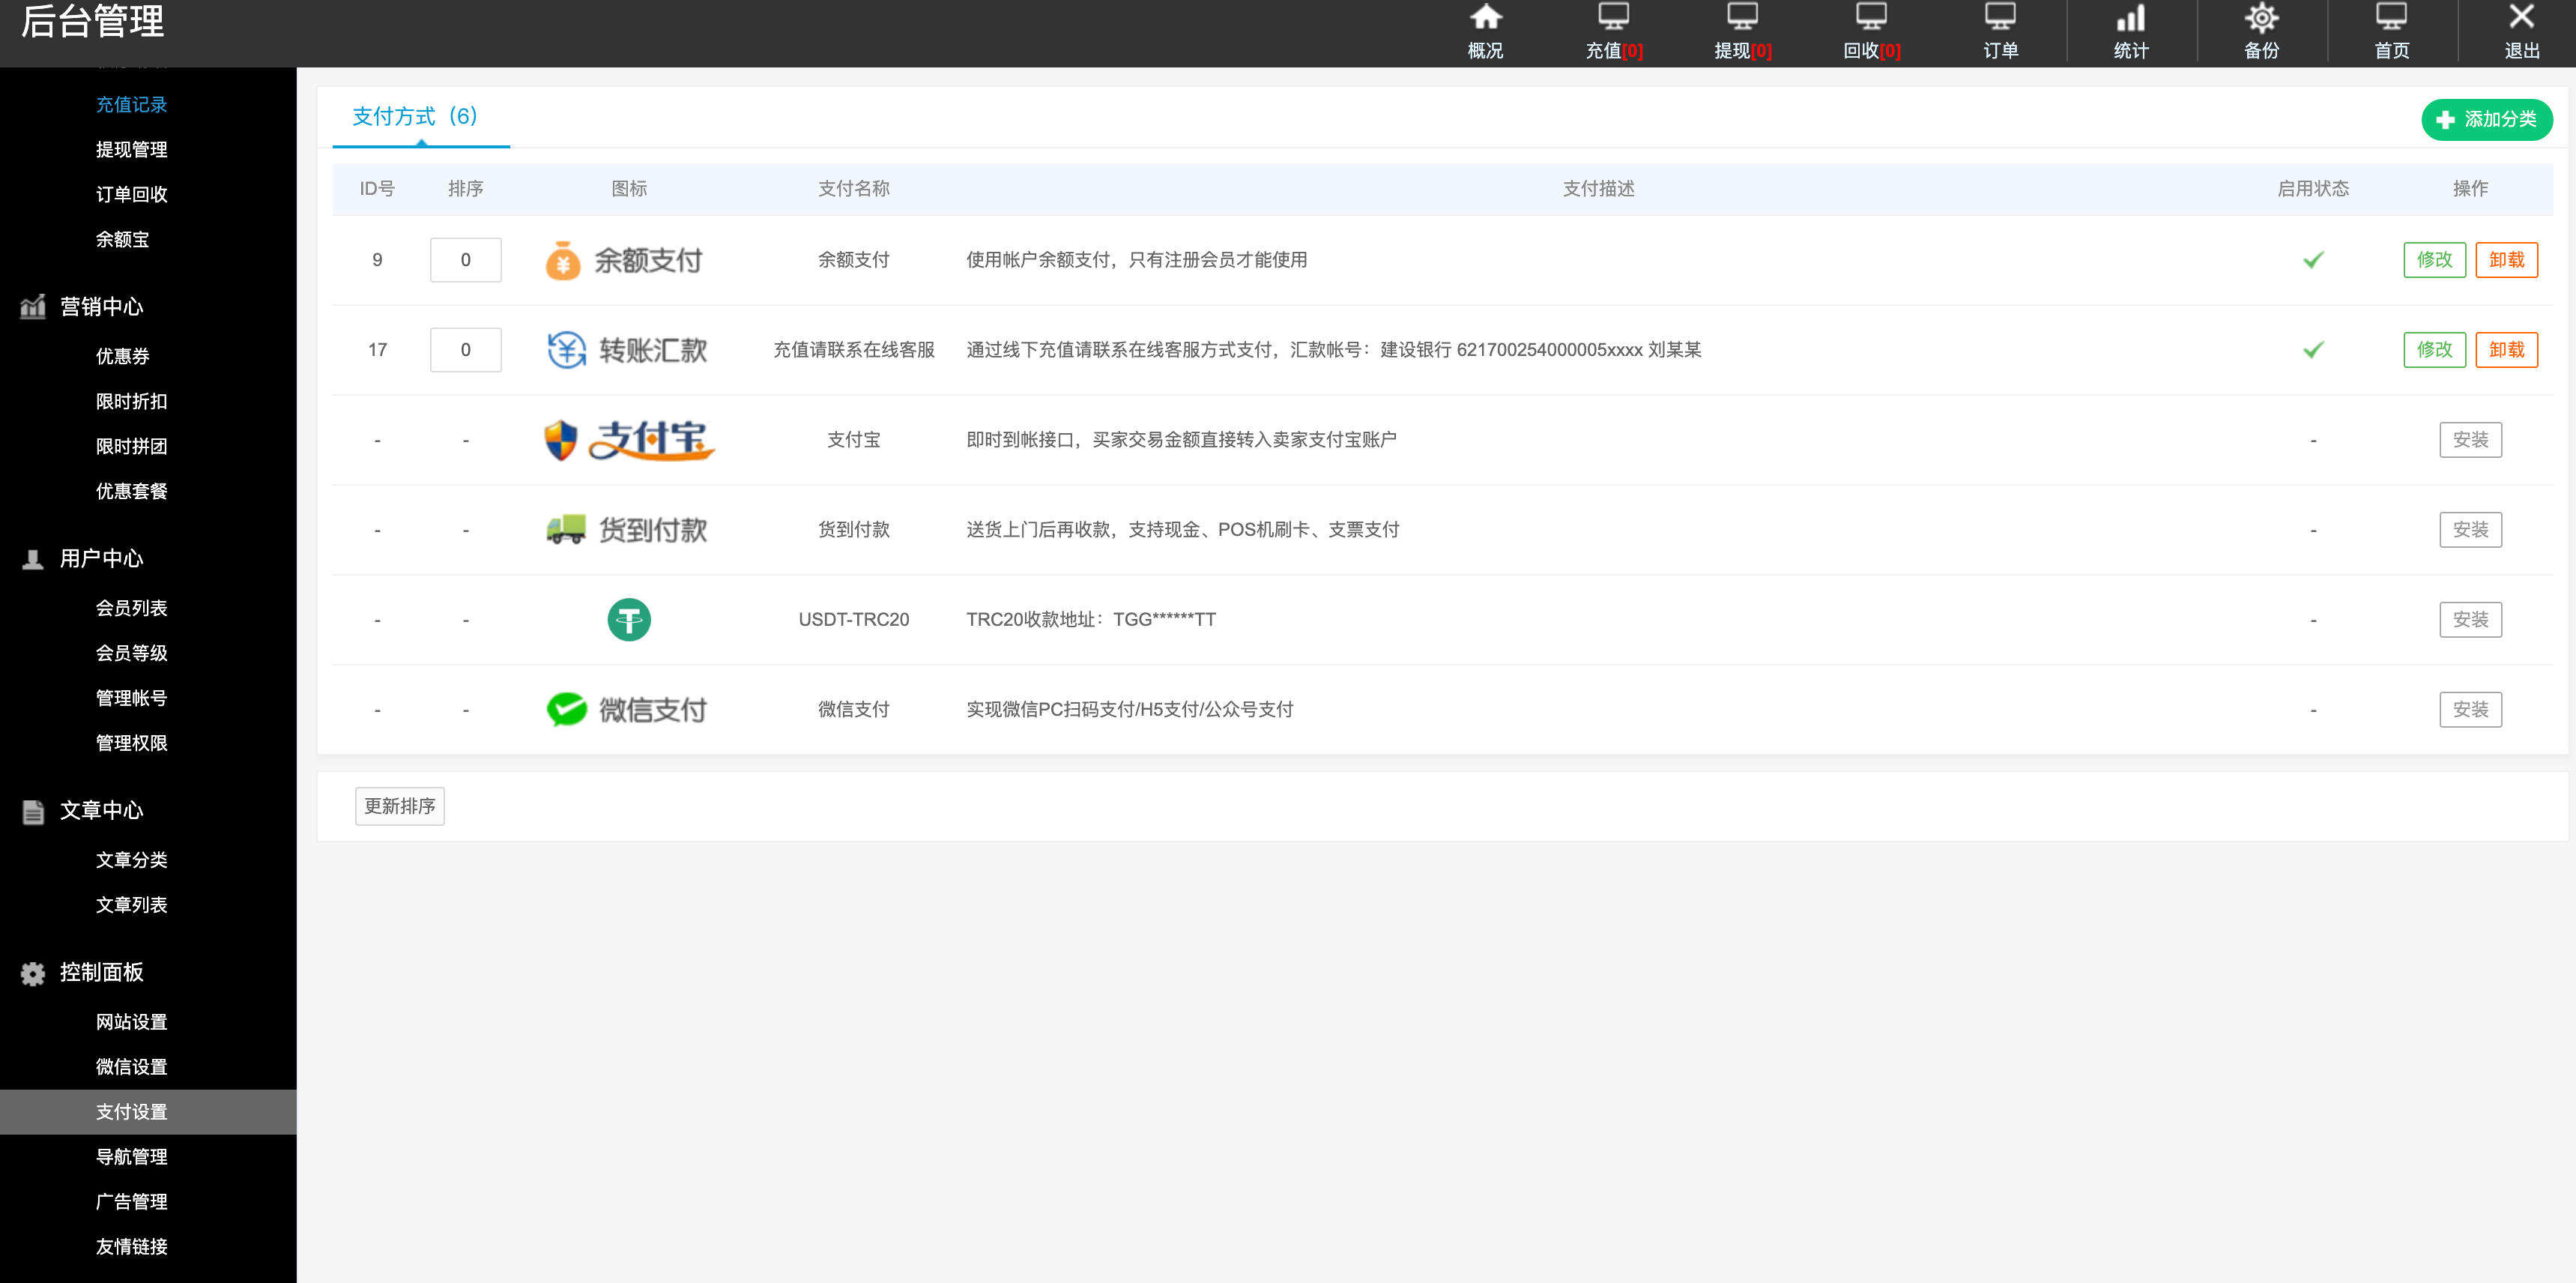
Task: Click 安装 to install 微信支付
Action: click(2470, 708)
